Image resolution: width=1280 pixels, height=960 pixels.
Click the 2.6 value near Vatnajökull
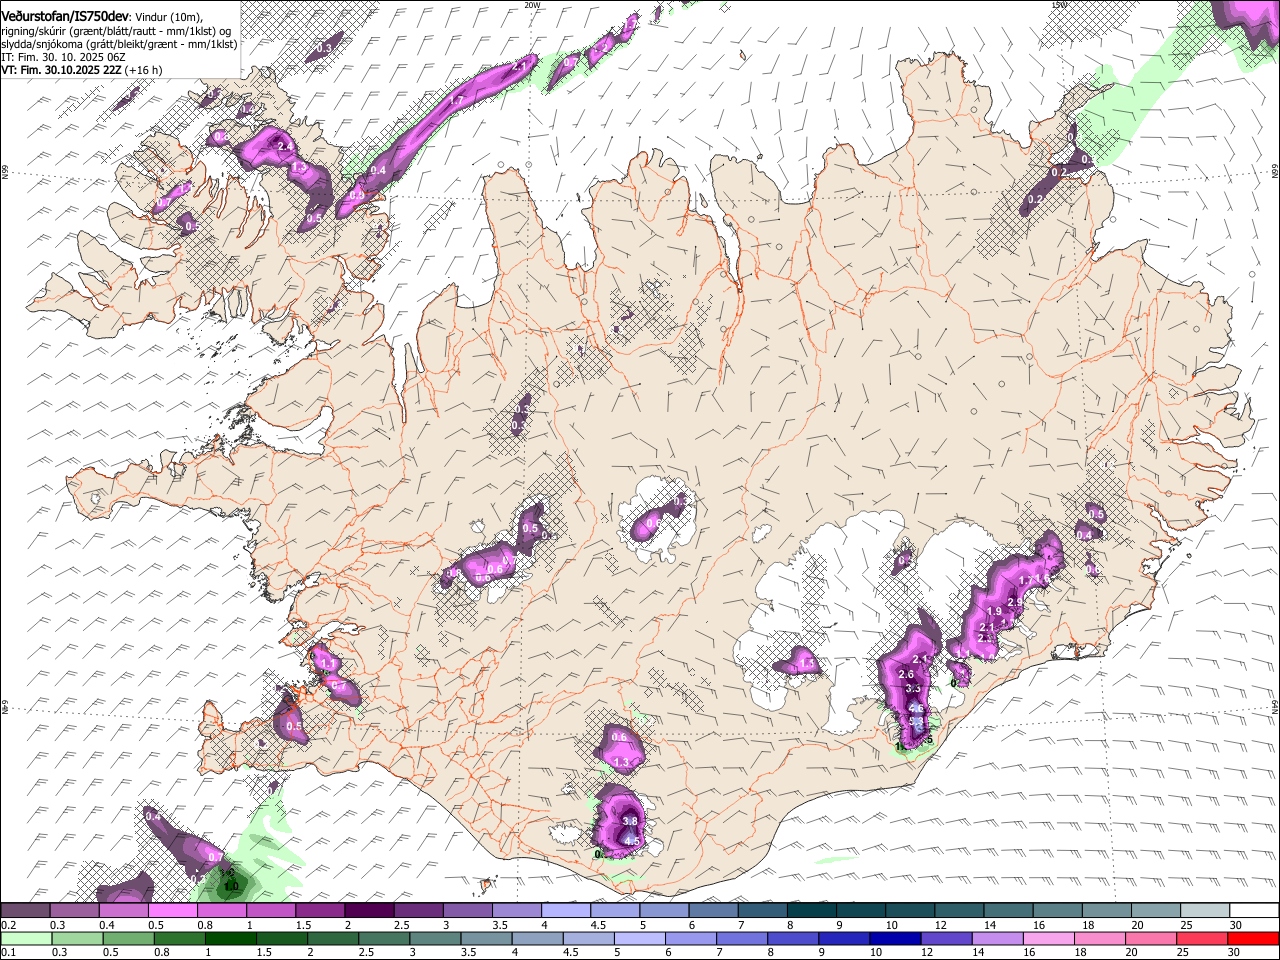click(x=907, y=675)
